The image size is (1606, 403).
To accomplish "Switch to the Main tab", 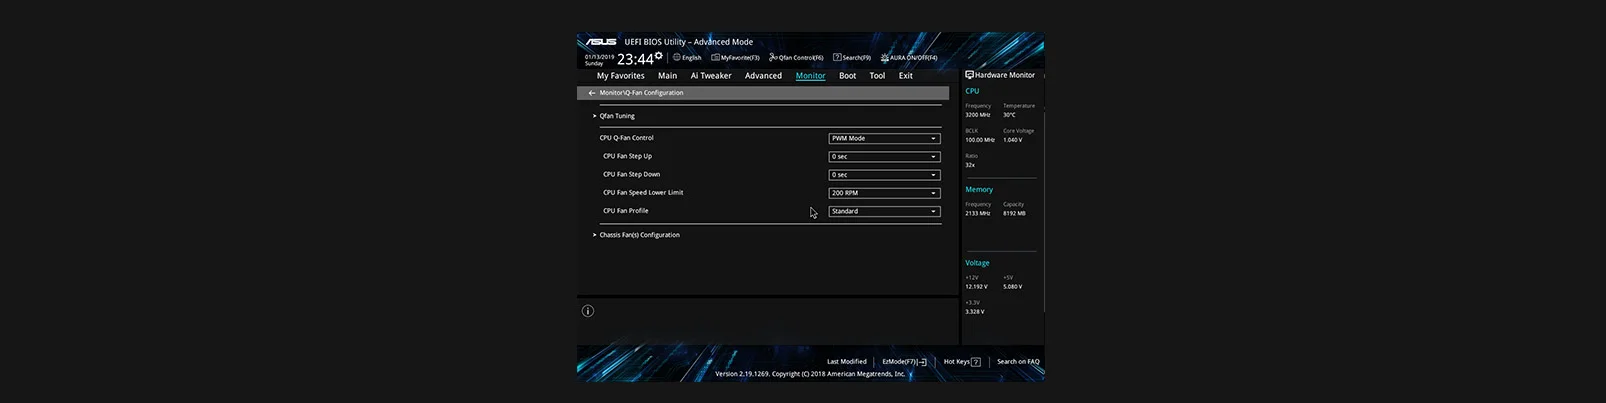I will pyautogui.click(x=667, y=76).
